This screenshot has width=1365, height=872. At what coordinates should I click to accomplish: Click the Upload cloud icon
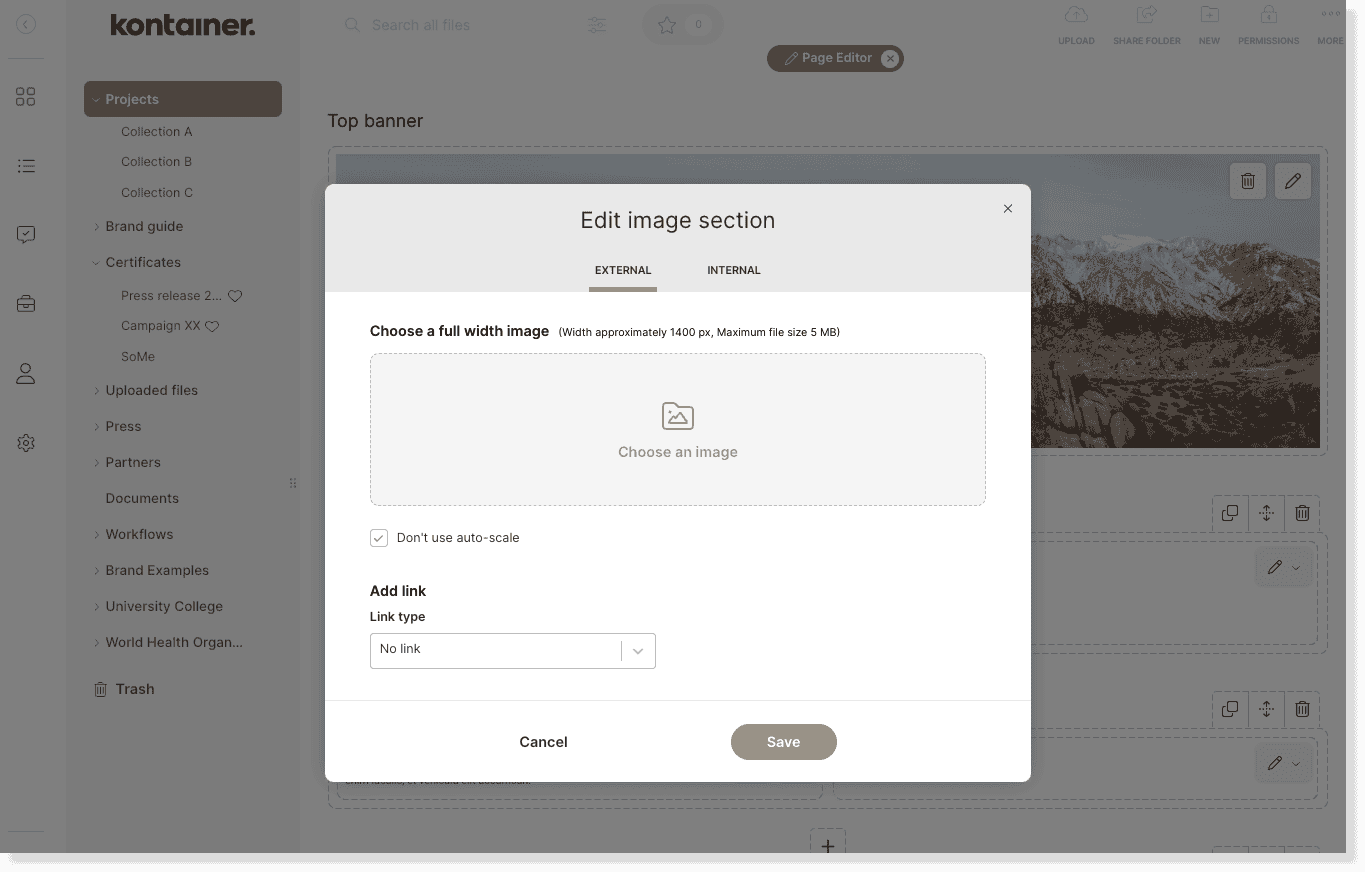point(1076,15)
